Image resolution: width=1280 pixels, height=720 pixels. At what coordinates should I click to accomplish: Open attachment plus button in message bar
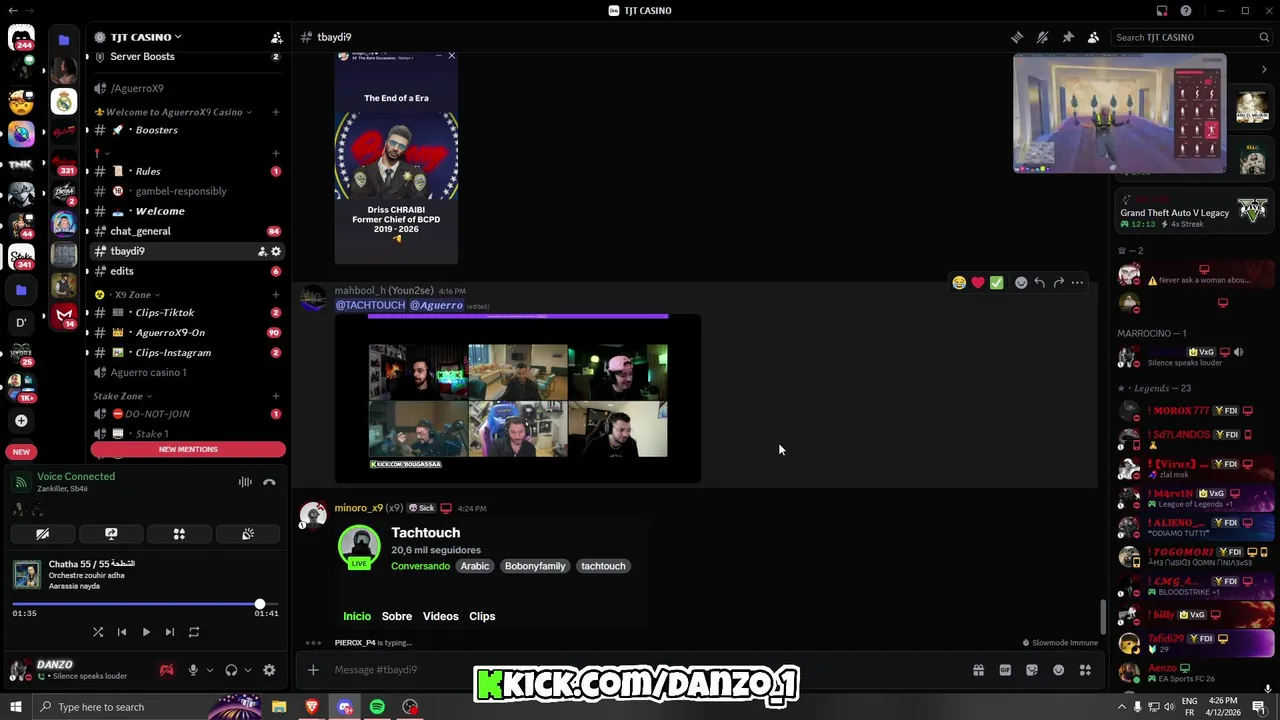pyautogui.click(x=313, y=670)
